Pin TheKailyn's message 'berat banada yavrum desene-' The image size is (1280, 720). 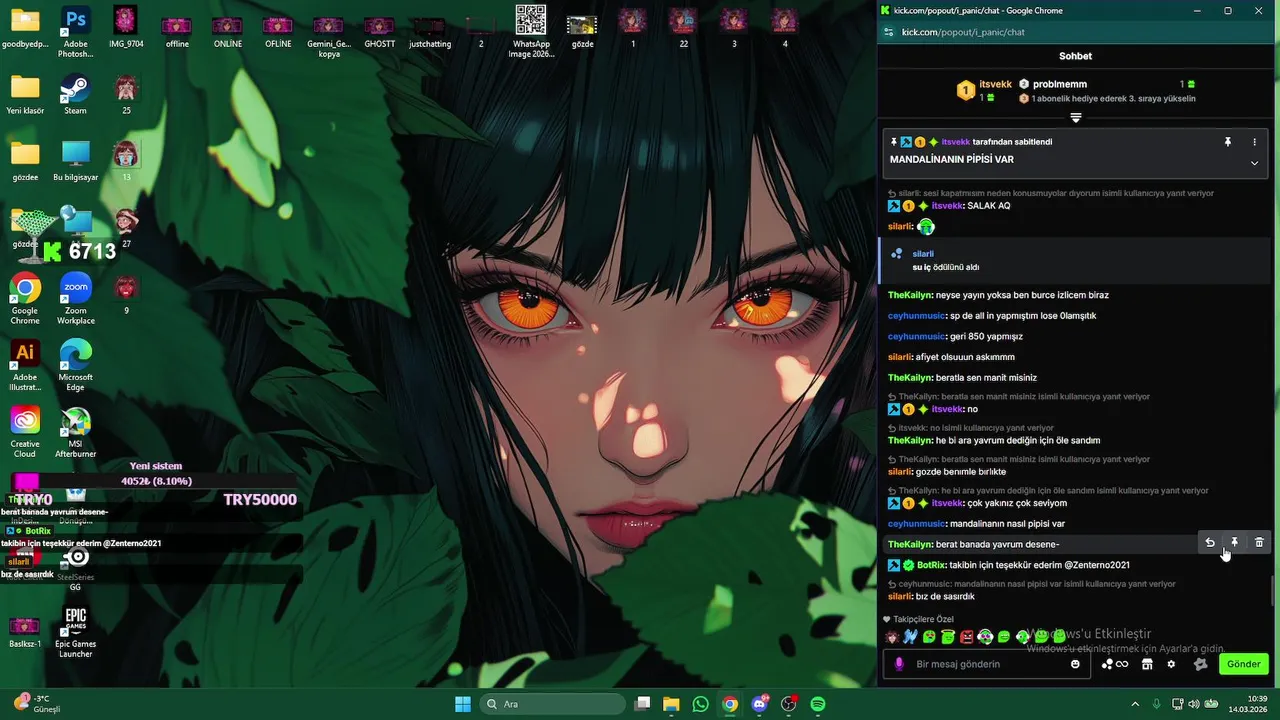pyautogui.click(x=1234, y=543)
